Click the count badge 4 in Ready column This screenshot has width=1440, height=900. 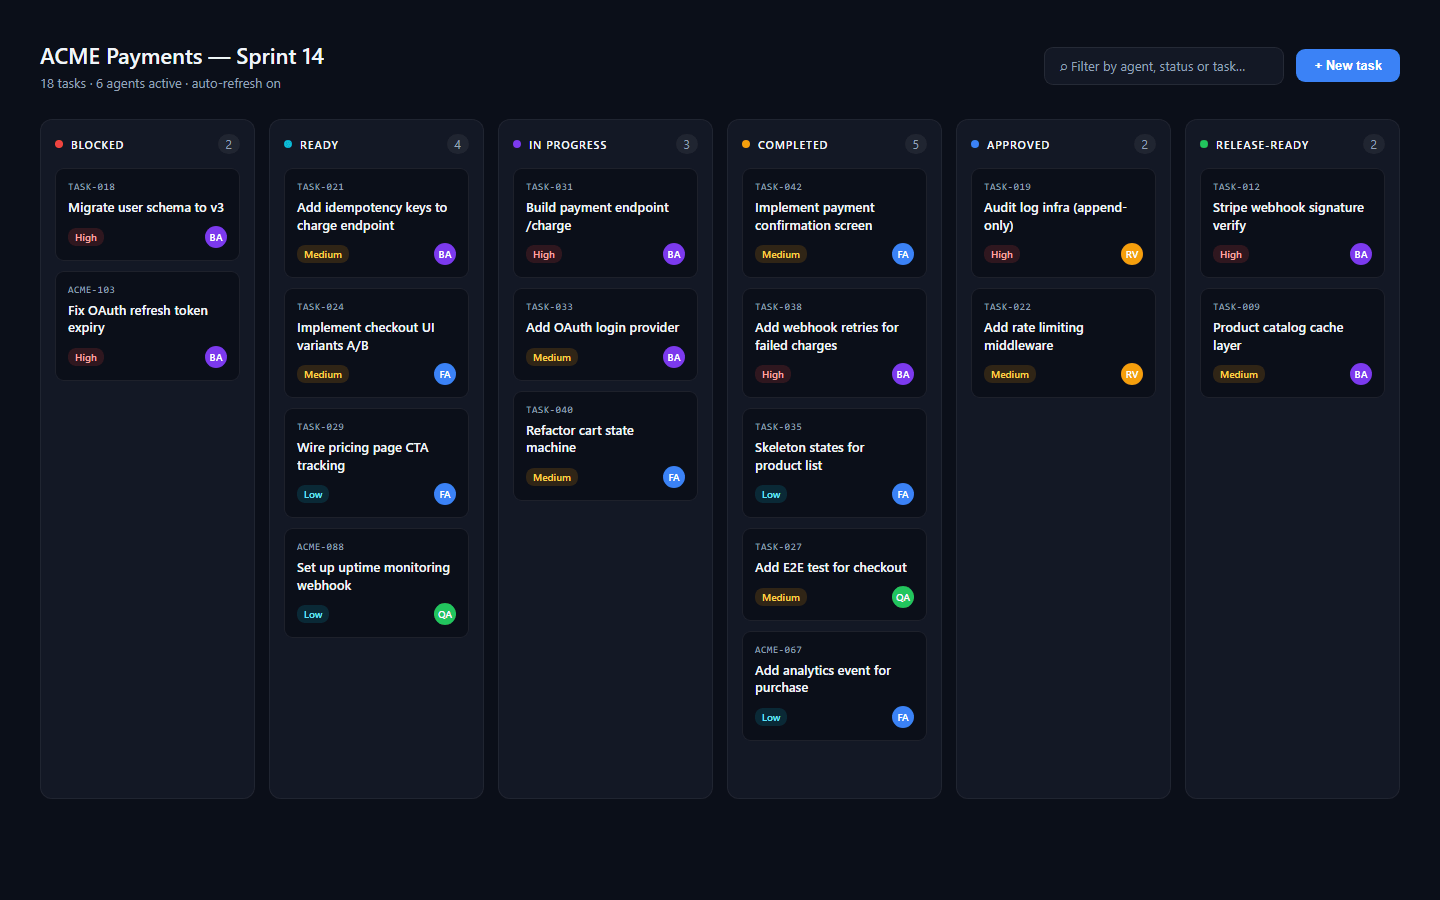click(x=458, y=144)
